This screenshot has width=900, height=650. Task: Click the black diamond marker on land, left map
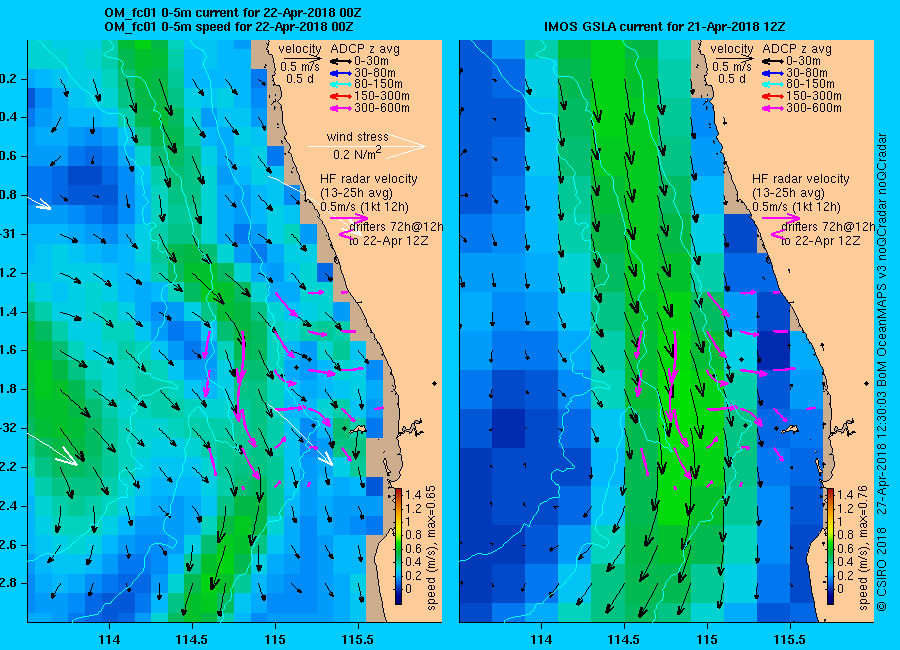[435, 383]
